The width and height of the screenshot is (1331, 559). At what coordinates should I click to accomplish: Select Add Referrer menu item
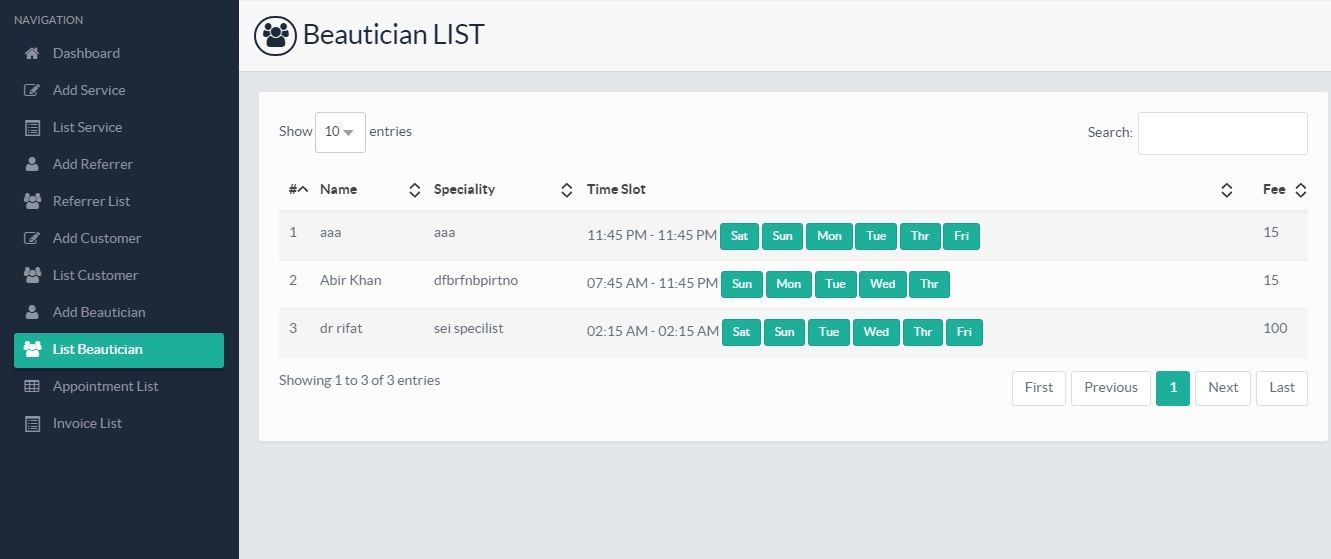pos(92,164)
